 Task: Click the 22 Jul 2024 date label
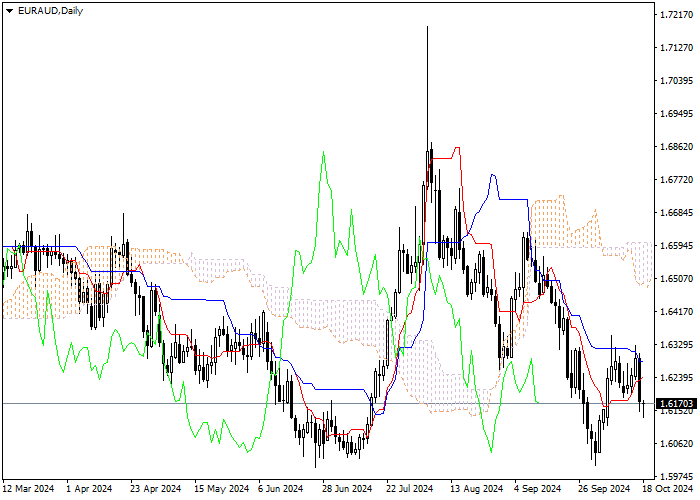pyautogui.click(x=410, y=489)
